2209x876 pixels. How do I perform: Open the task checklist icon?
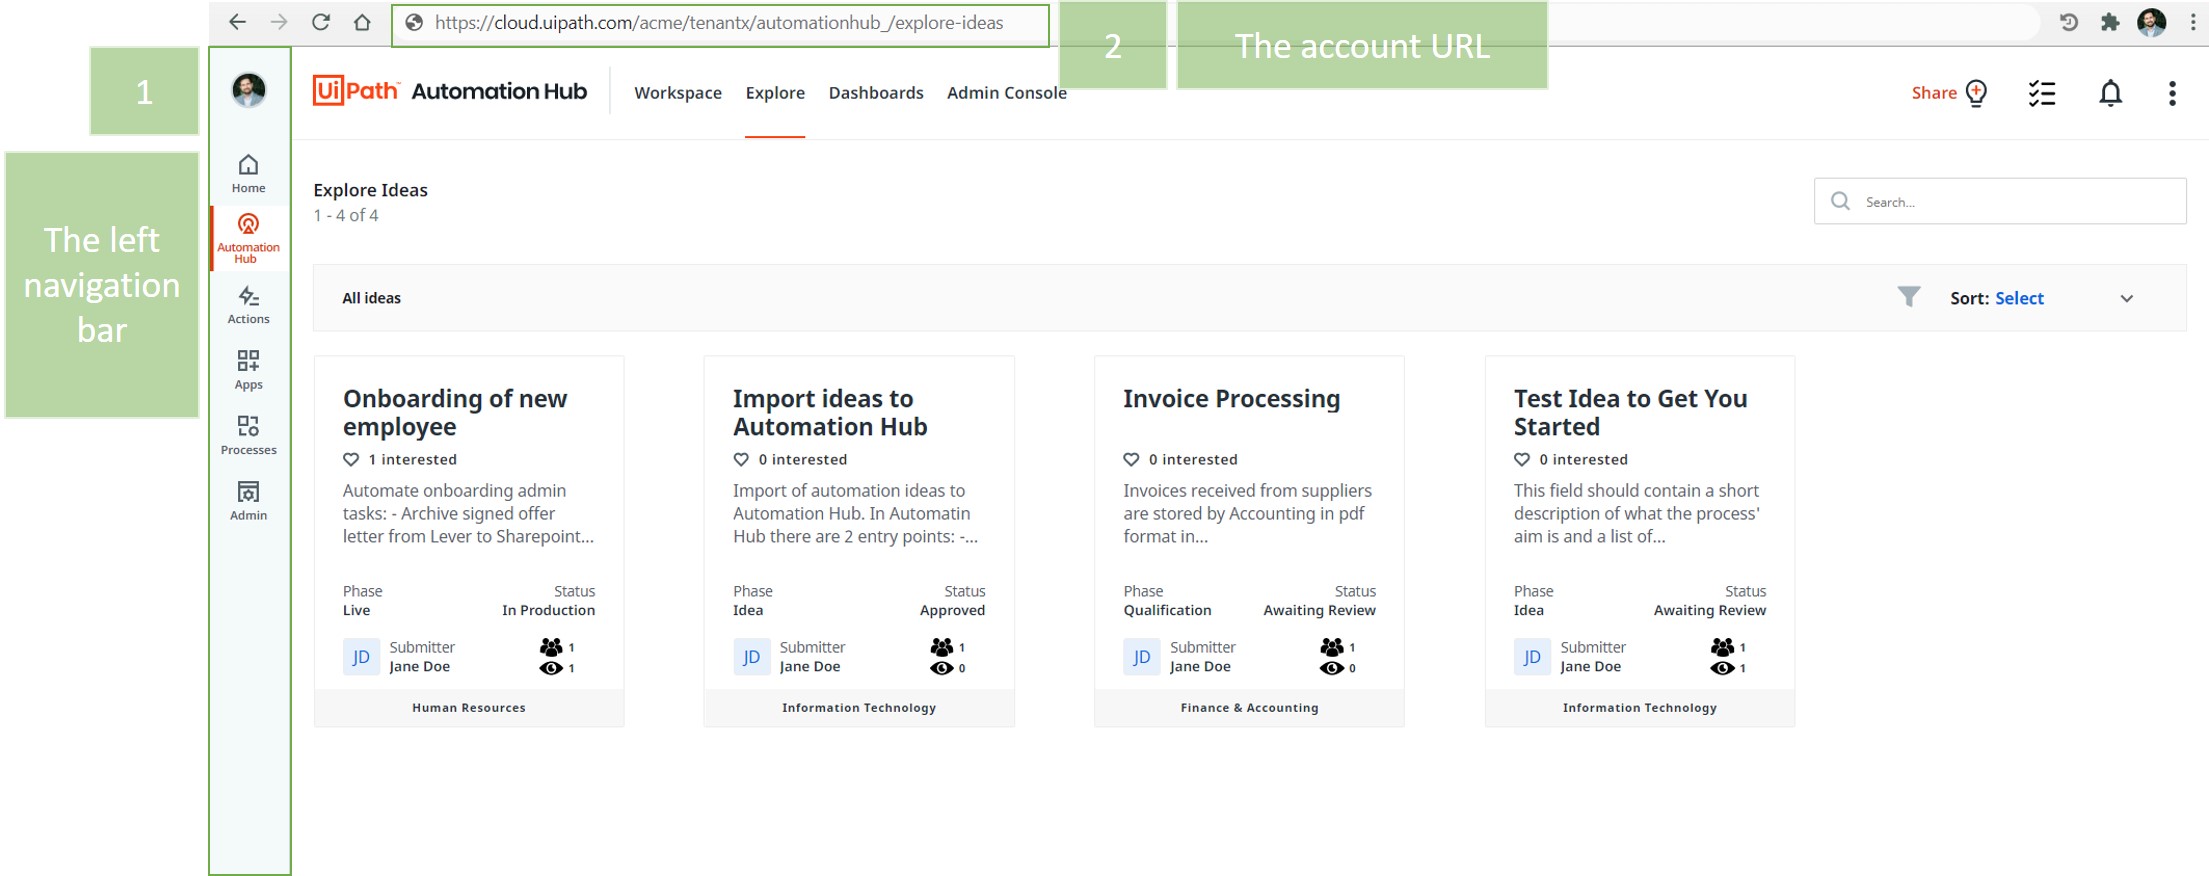point(2042,93)
